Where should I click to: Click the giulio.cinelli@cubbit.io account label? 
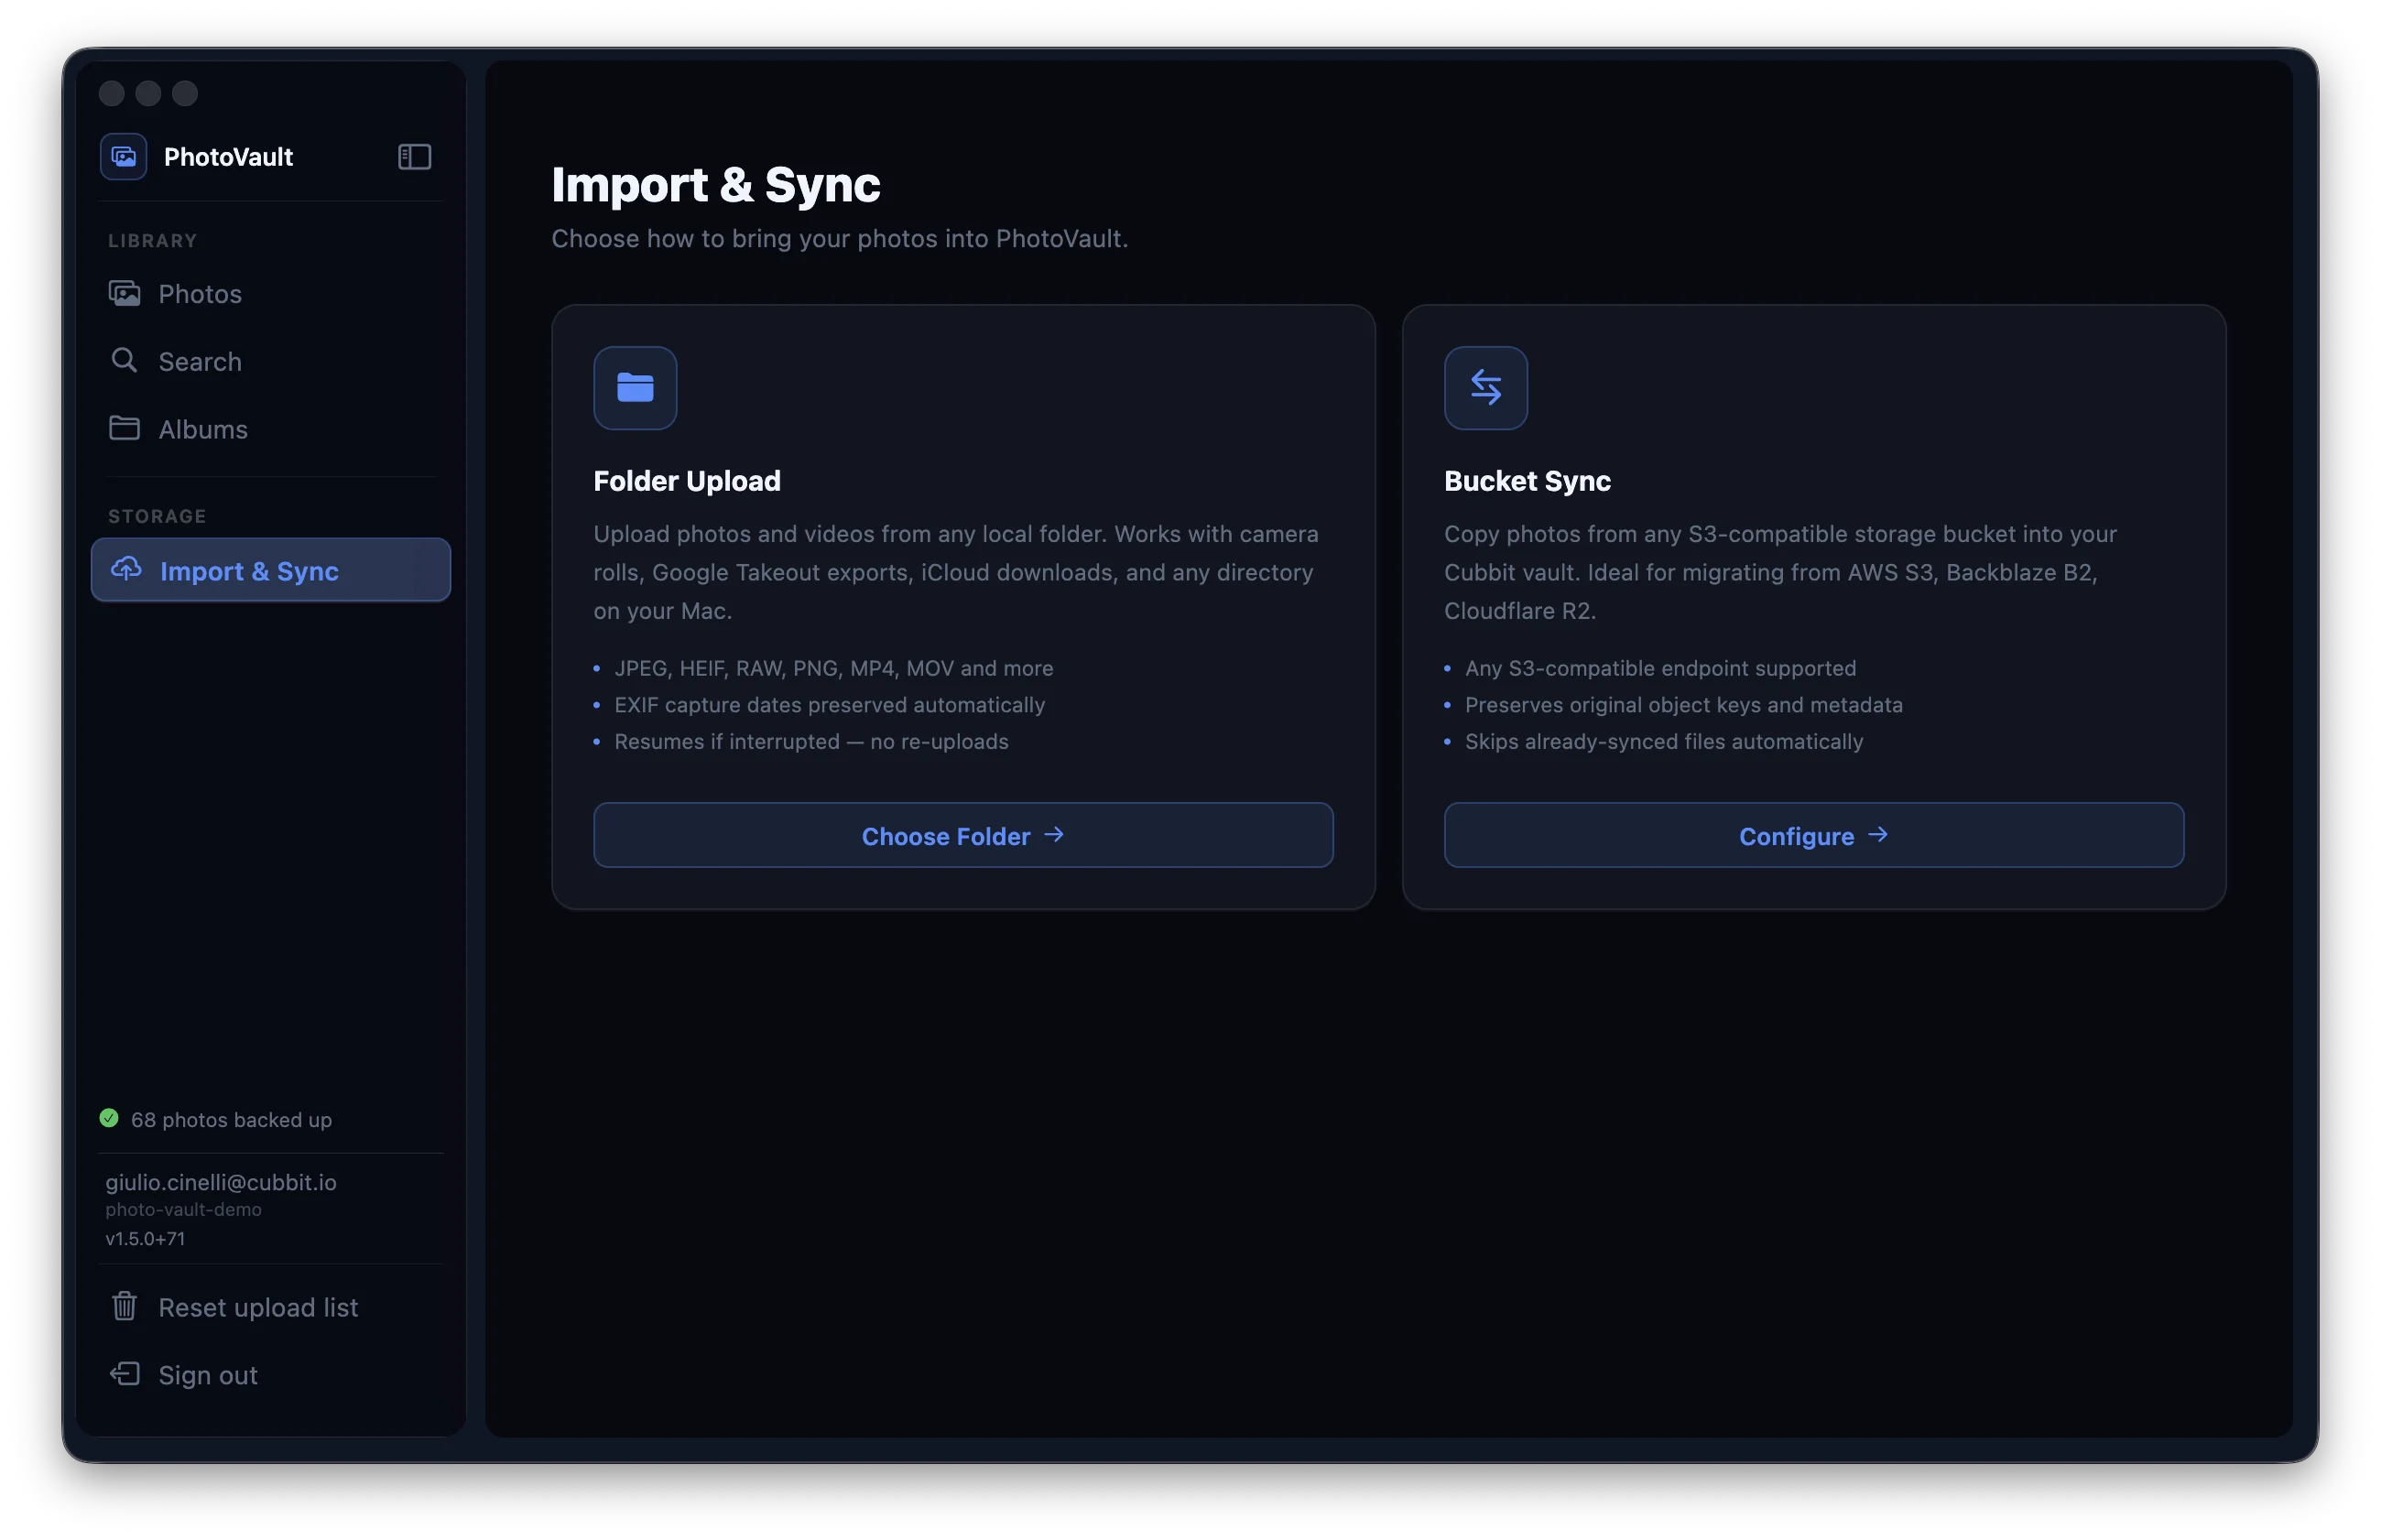coord(221,1182)
